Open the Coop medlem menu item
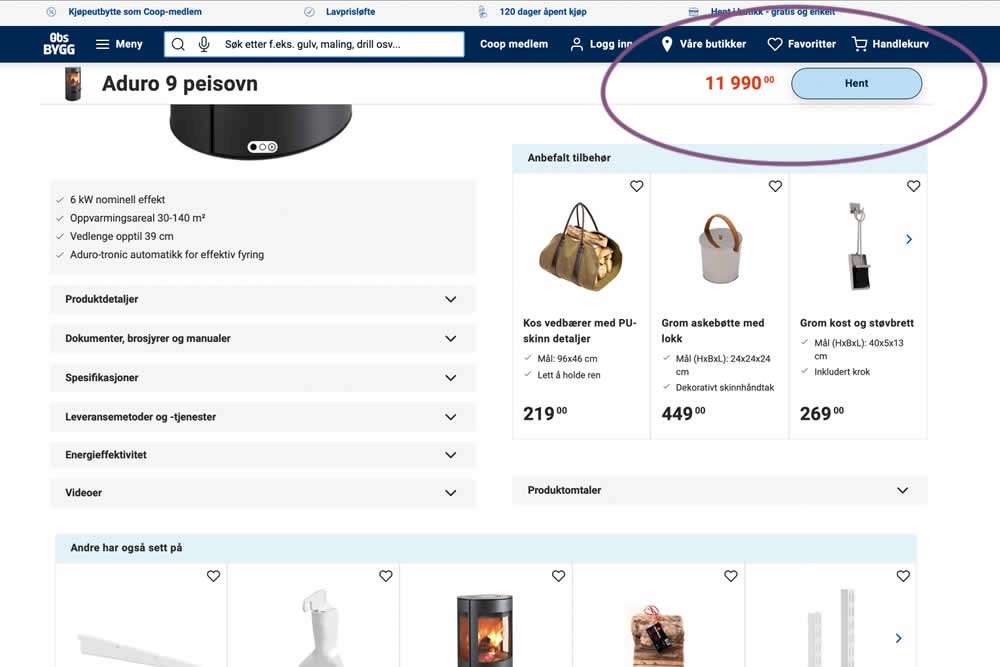Viewport: 1000px width, 667px height. coord(513,44)
